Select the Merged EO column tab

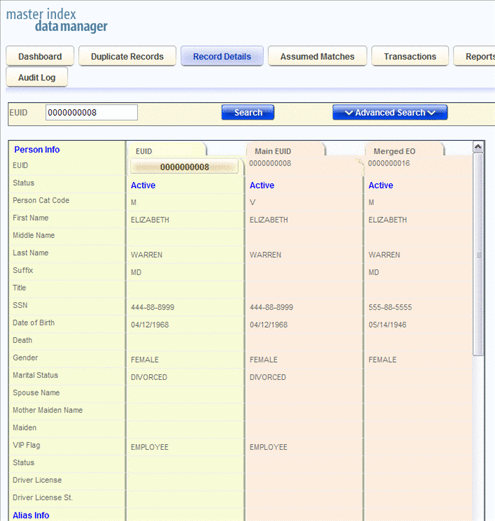404,151
